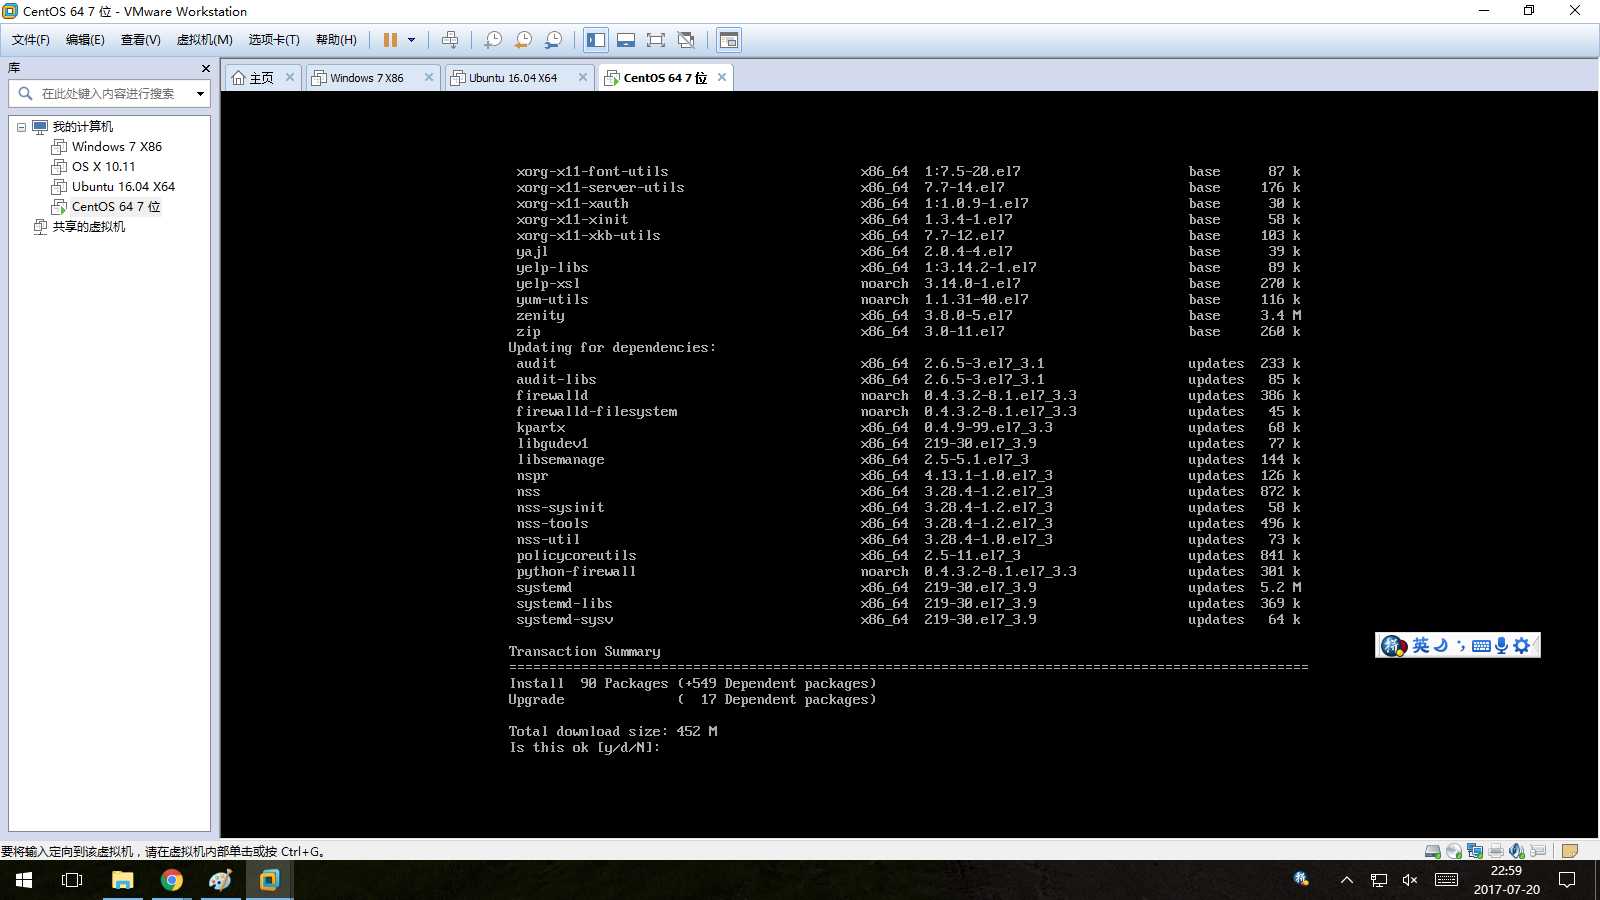Viewport: 1600px width, 900px height.
Task: Click the library search input field
Action: pyautogui.click(x=108, y=94)
